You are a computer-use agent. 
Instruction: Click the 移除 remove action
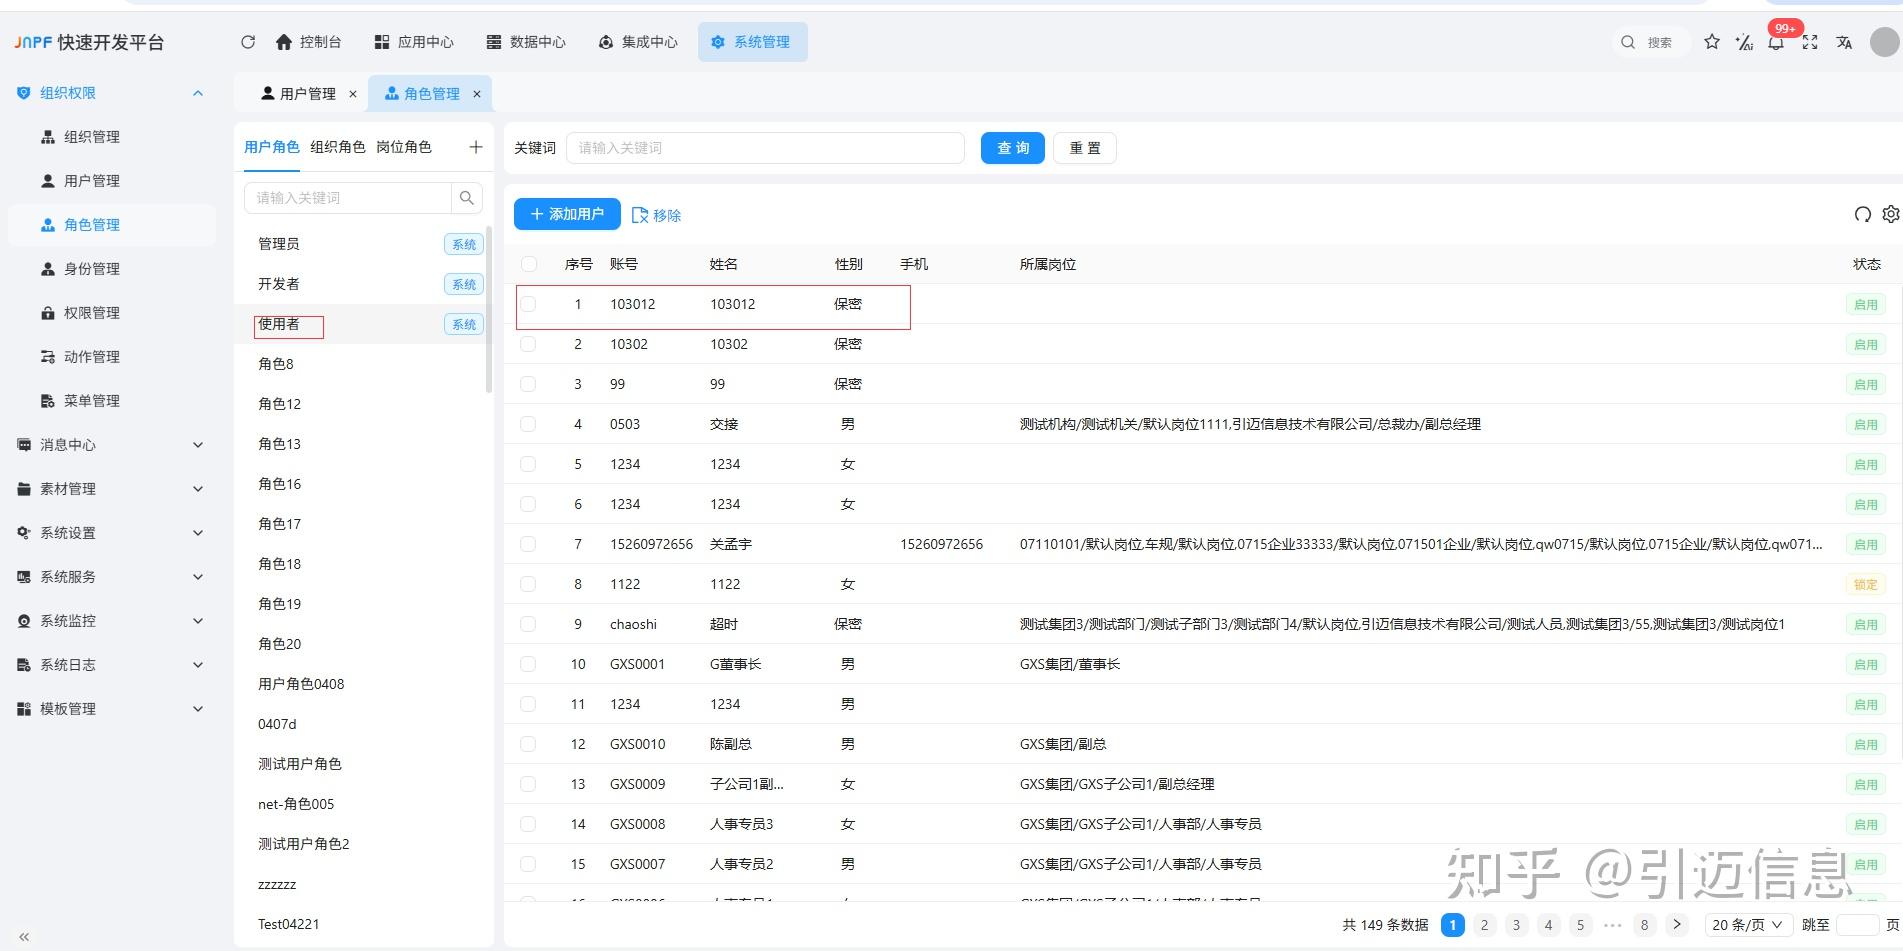tap(657, 215)
